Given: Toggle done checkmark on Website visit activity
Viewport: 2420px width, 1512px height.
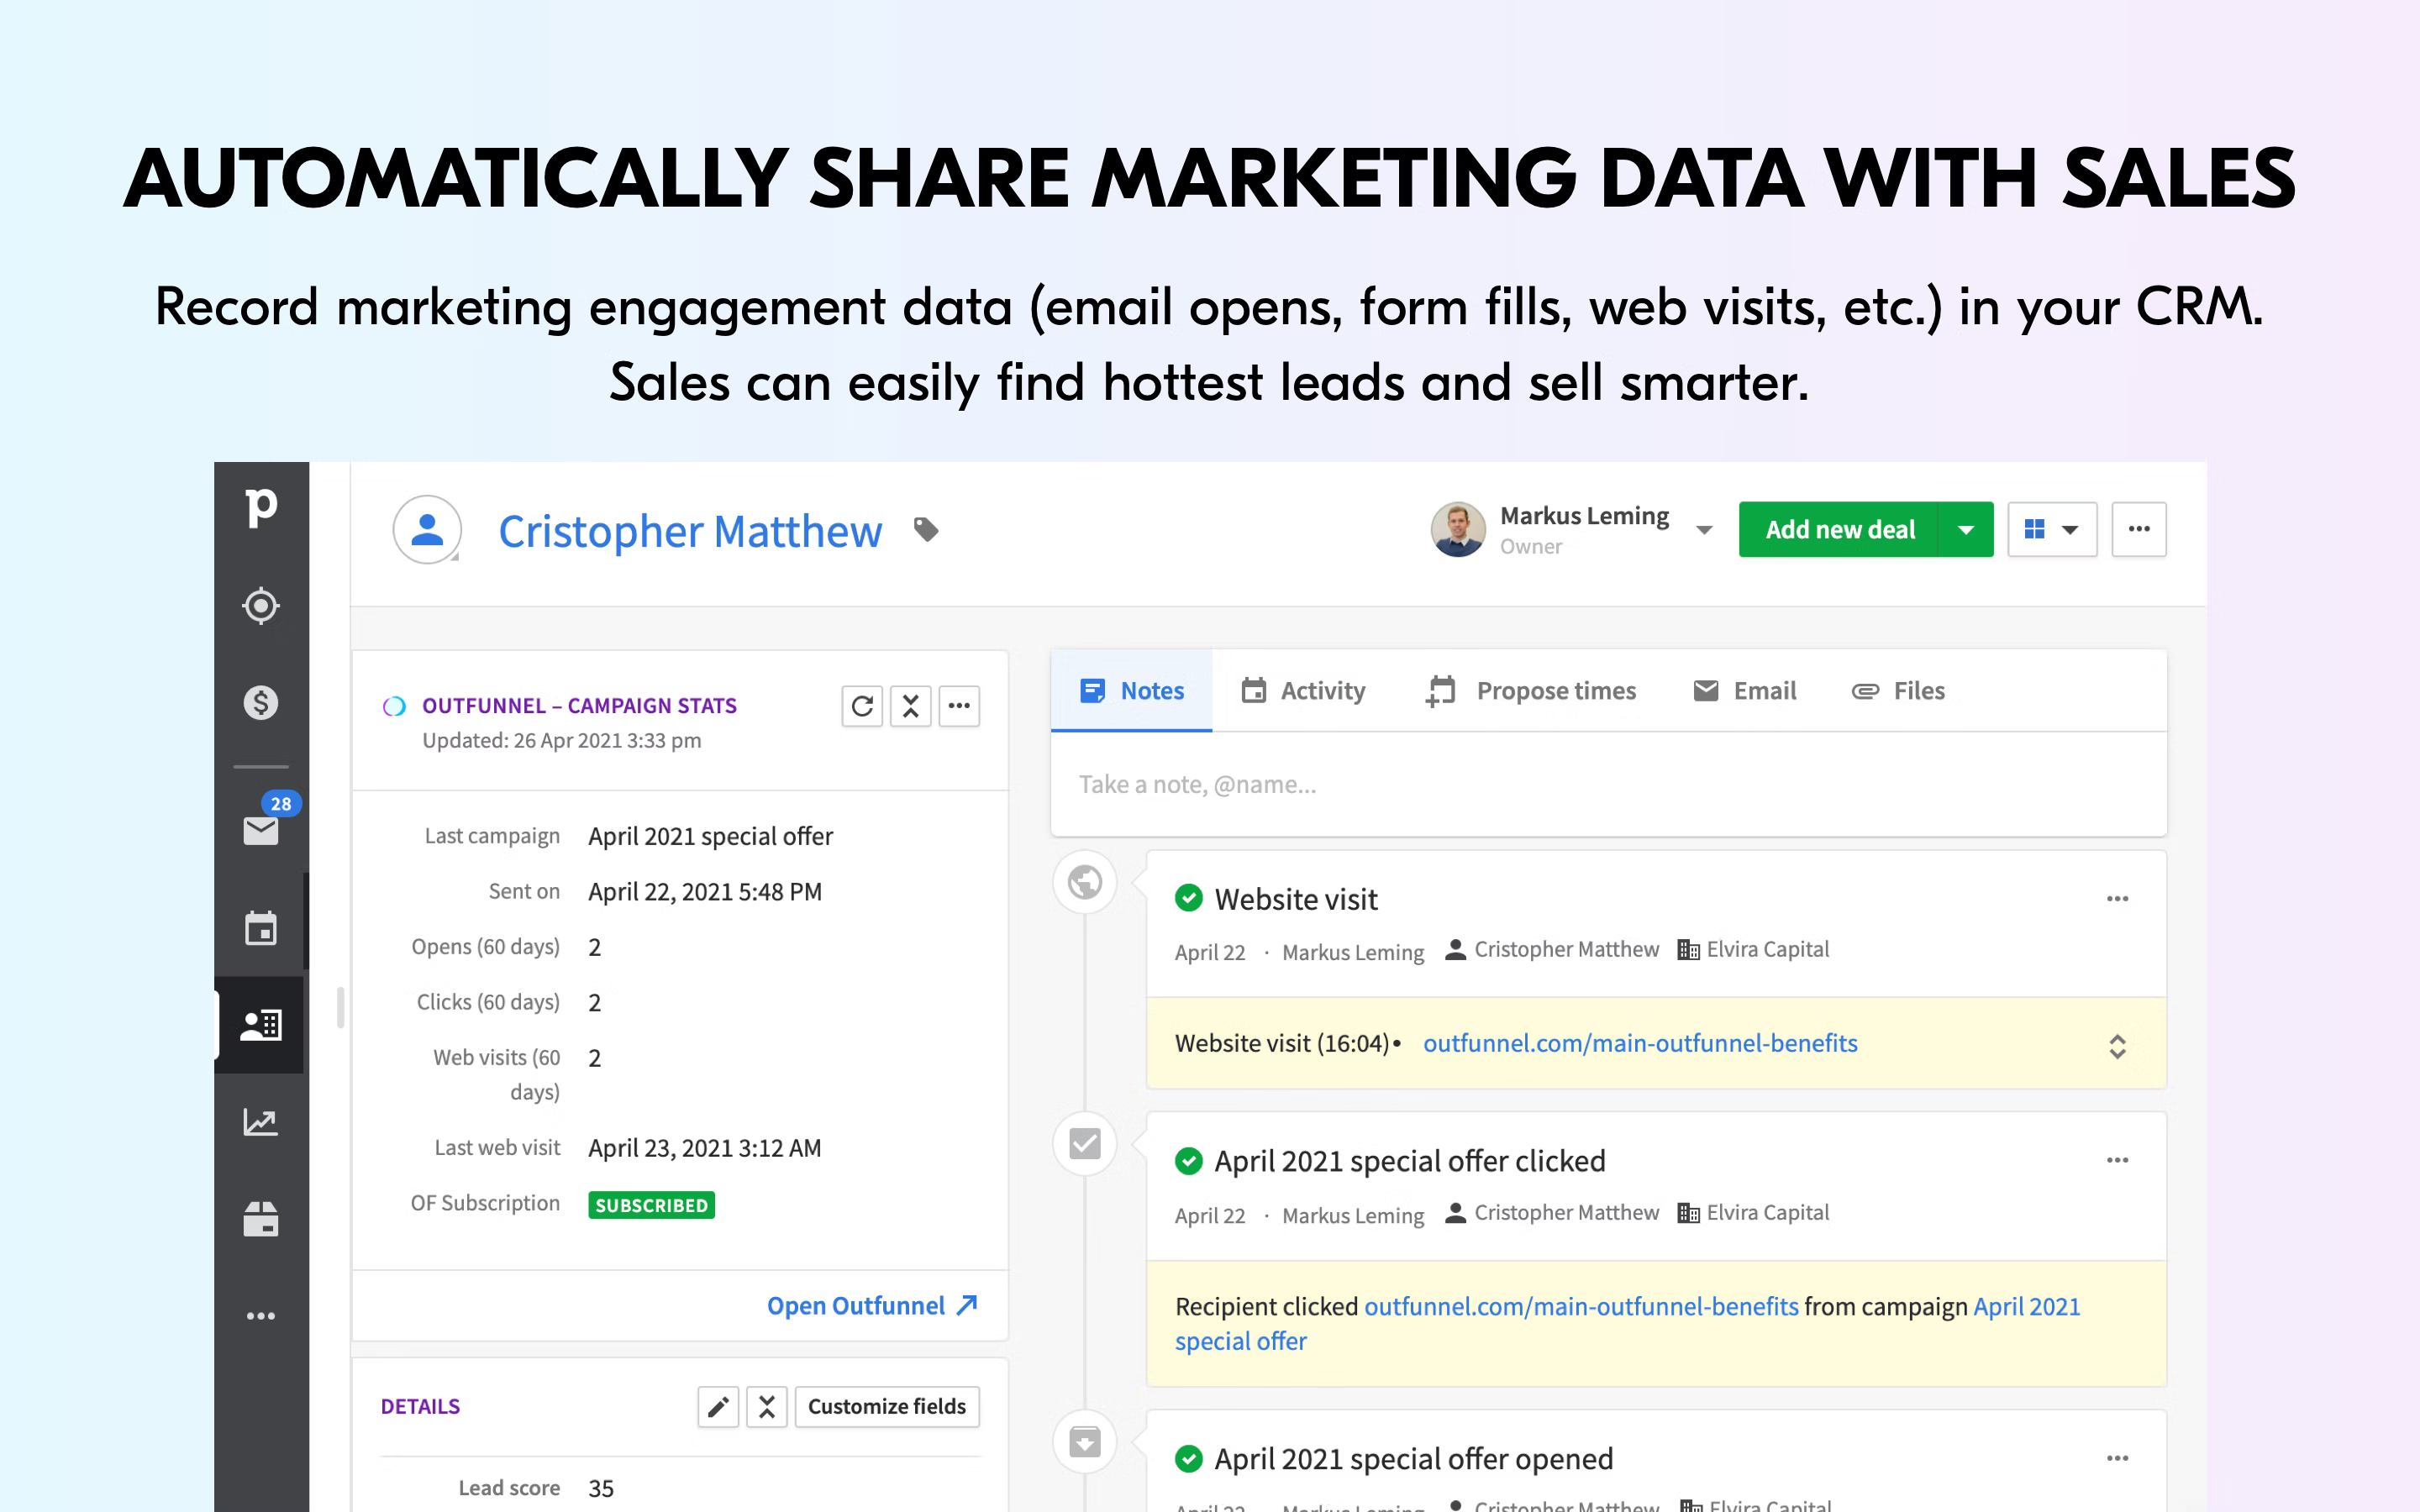Looking at the screenshot, I should (x=1188, y=898).
